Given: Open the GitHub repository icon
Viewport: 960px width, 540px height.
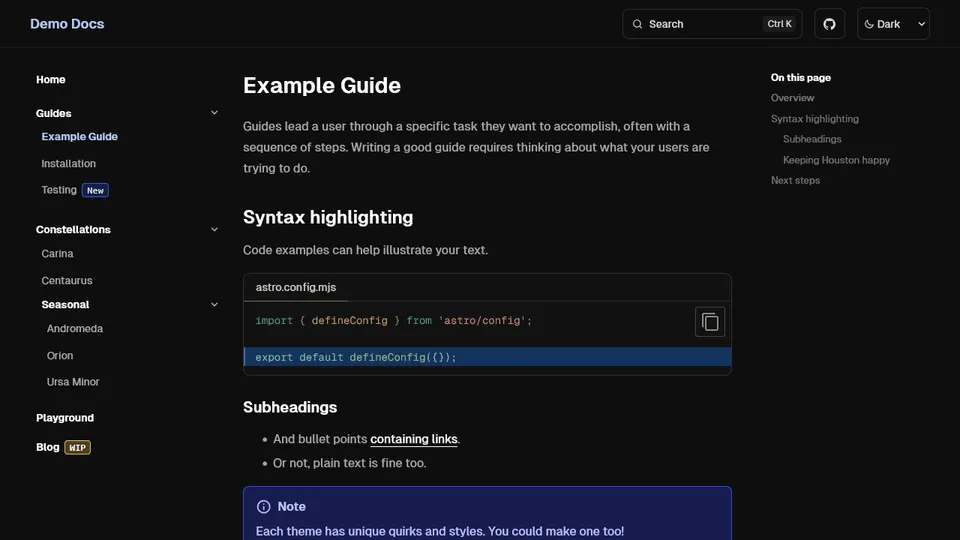Looking at the screenshot, I should click(x=829, y=24).
